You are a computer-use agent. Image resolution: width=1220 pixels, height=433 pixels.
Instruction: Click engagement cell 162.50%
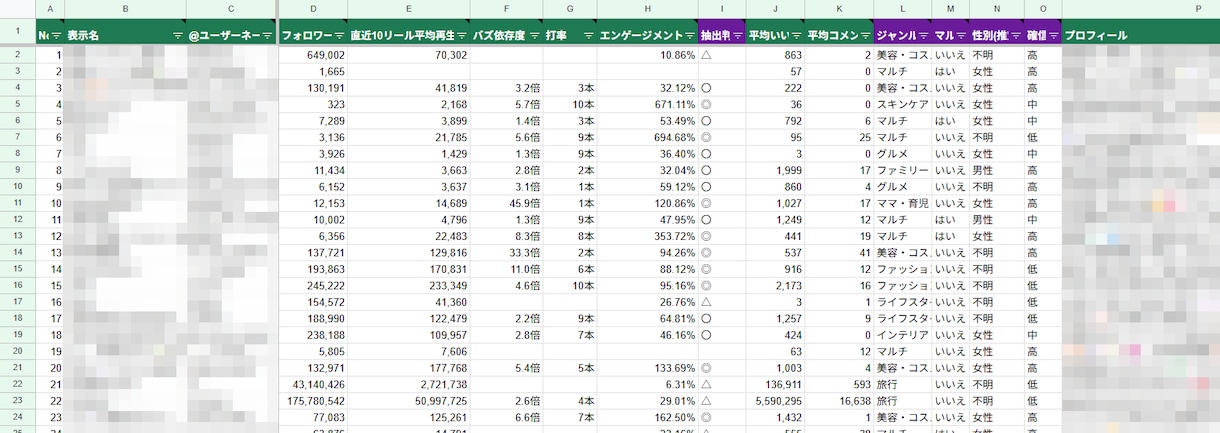coord(648,418)
